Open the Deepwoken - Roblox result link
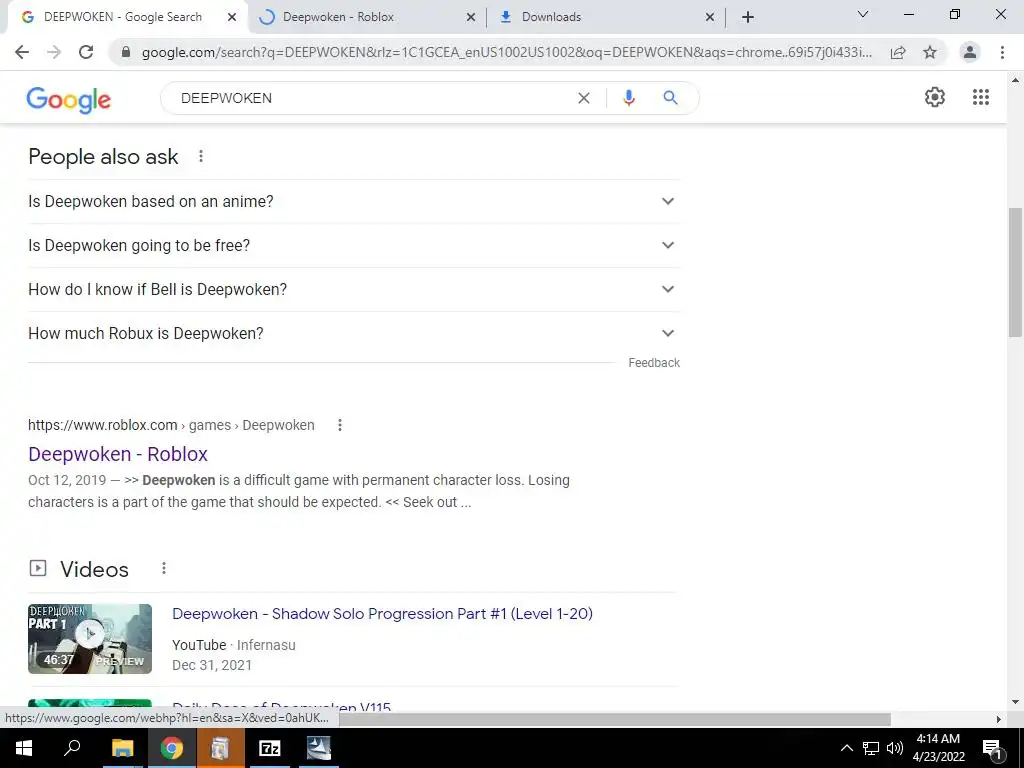This screenshot has height=768, width=1024. [118, 454]
